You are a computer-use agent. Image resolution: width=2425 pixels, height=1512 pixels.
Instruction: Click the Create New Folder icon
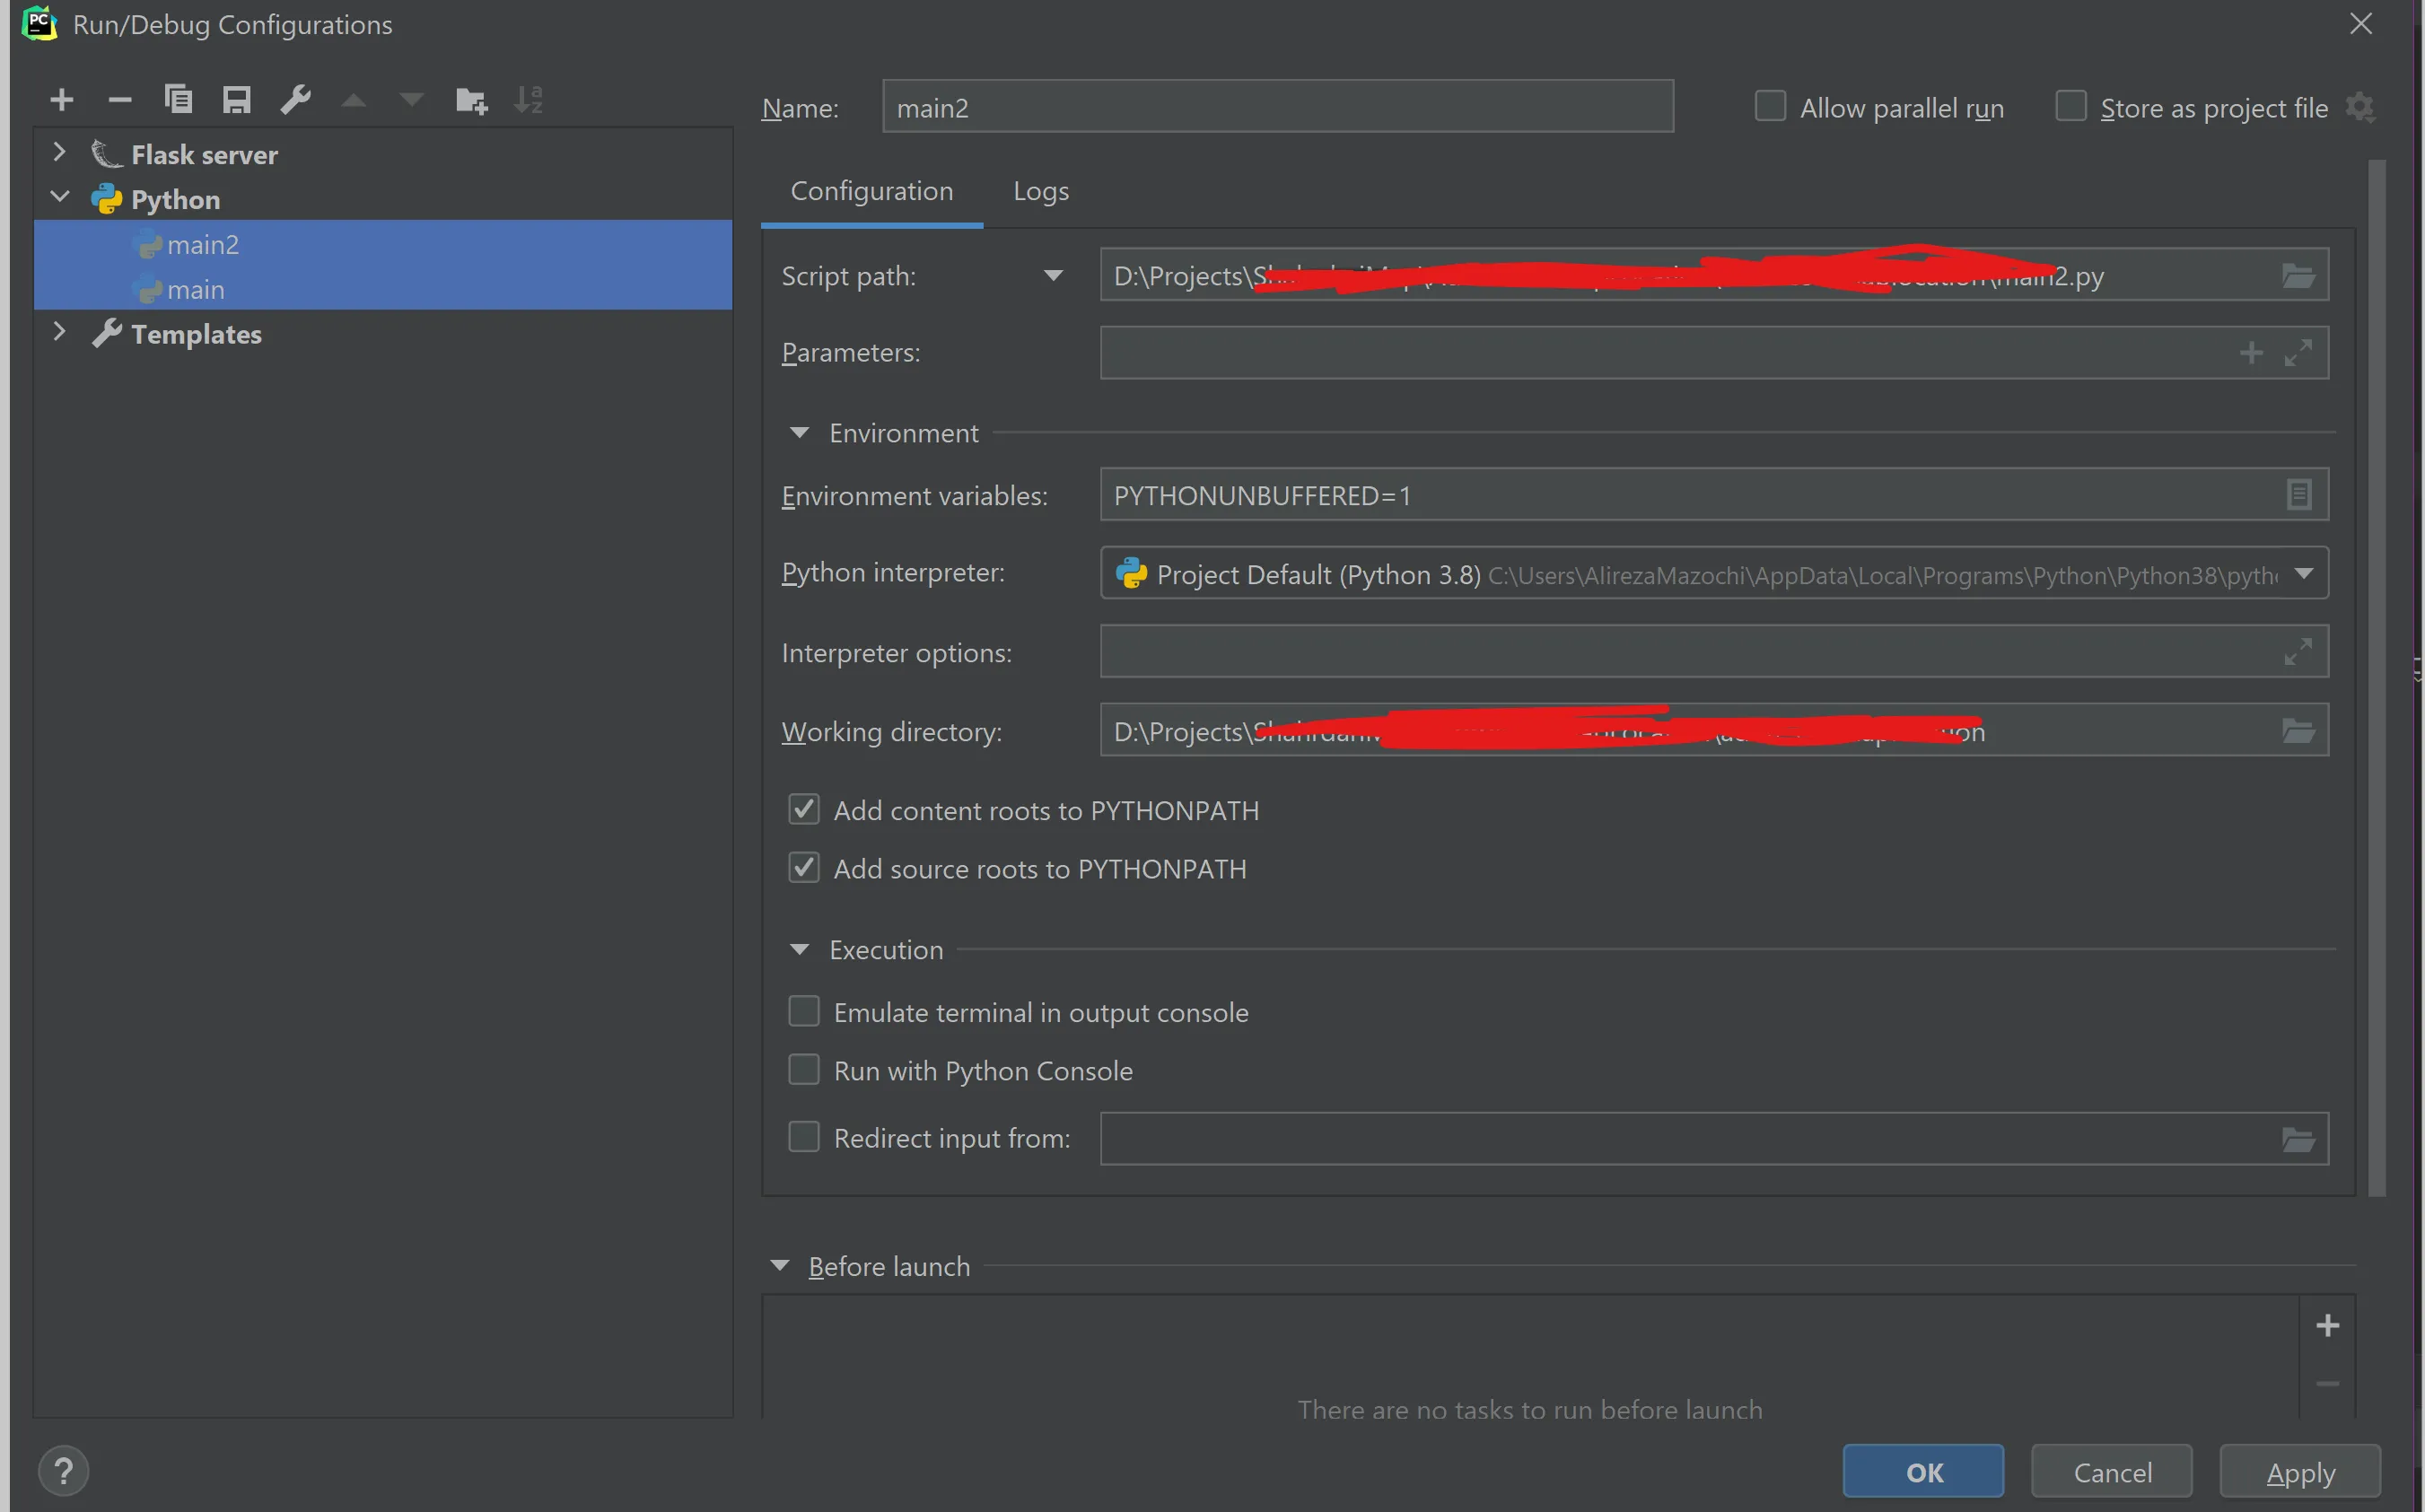pos(470,100)
